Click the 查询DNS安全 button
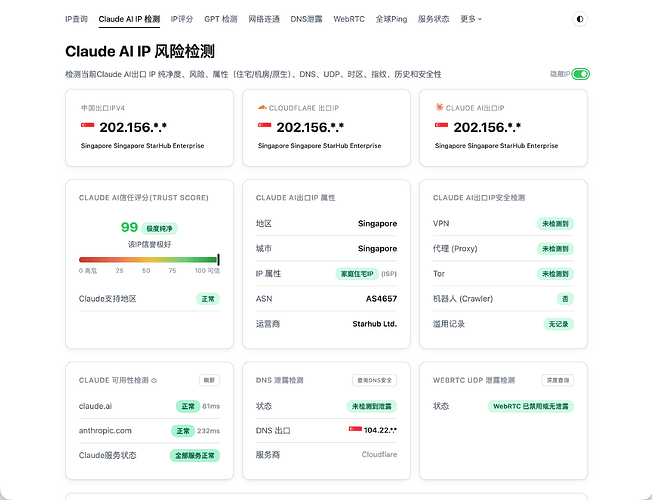 375,380
